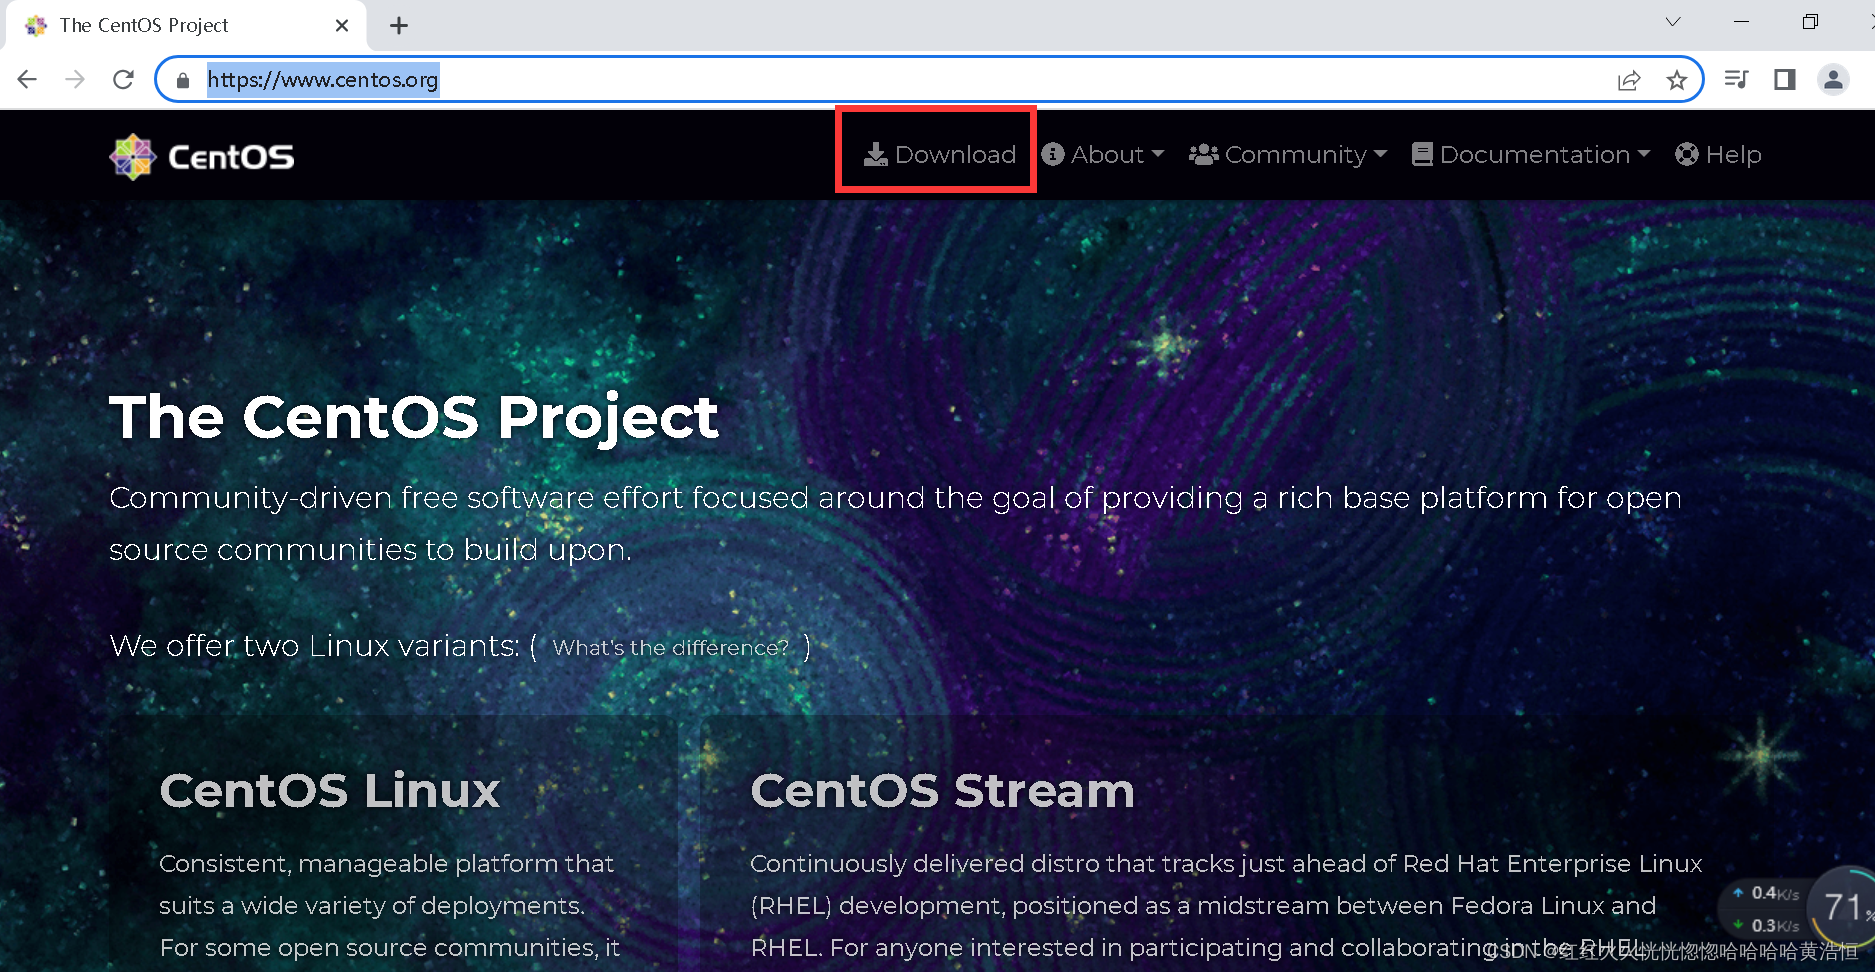This screenshot has width=1875, height=972.
Task: Select The CentOS Project tab
Action: [x=186, y=26]
